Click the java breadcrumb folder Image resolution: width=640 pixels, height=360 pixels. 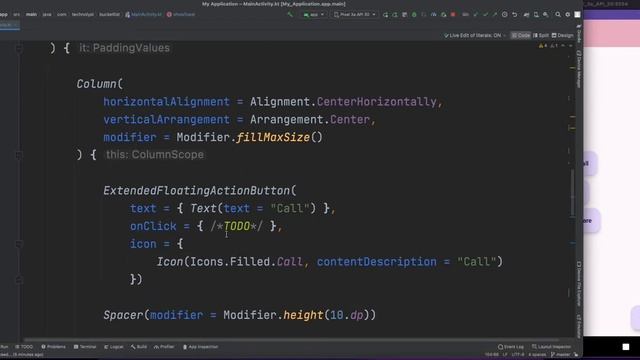point(47,15)
